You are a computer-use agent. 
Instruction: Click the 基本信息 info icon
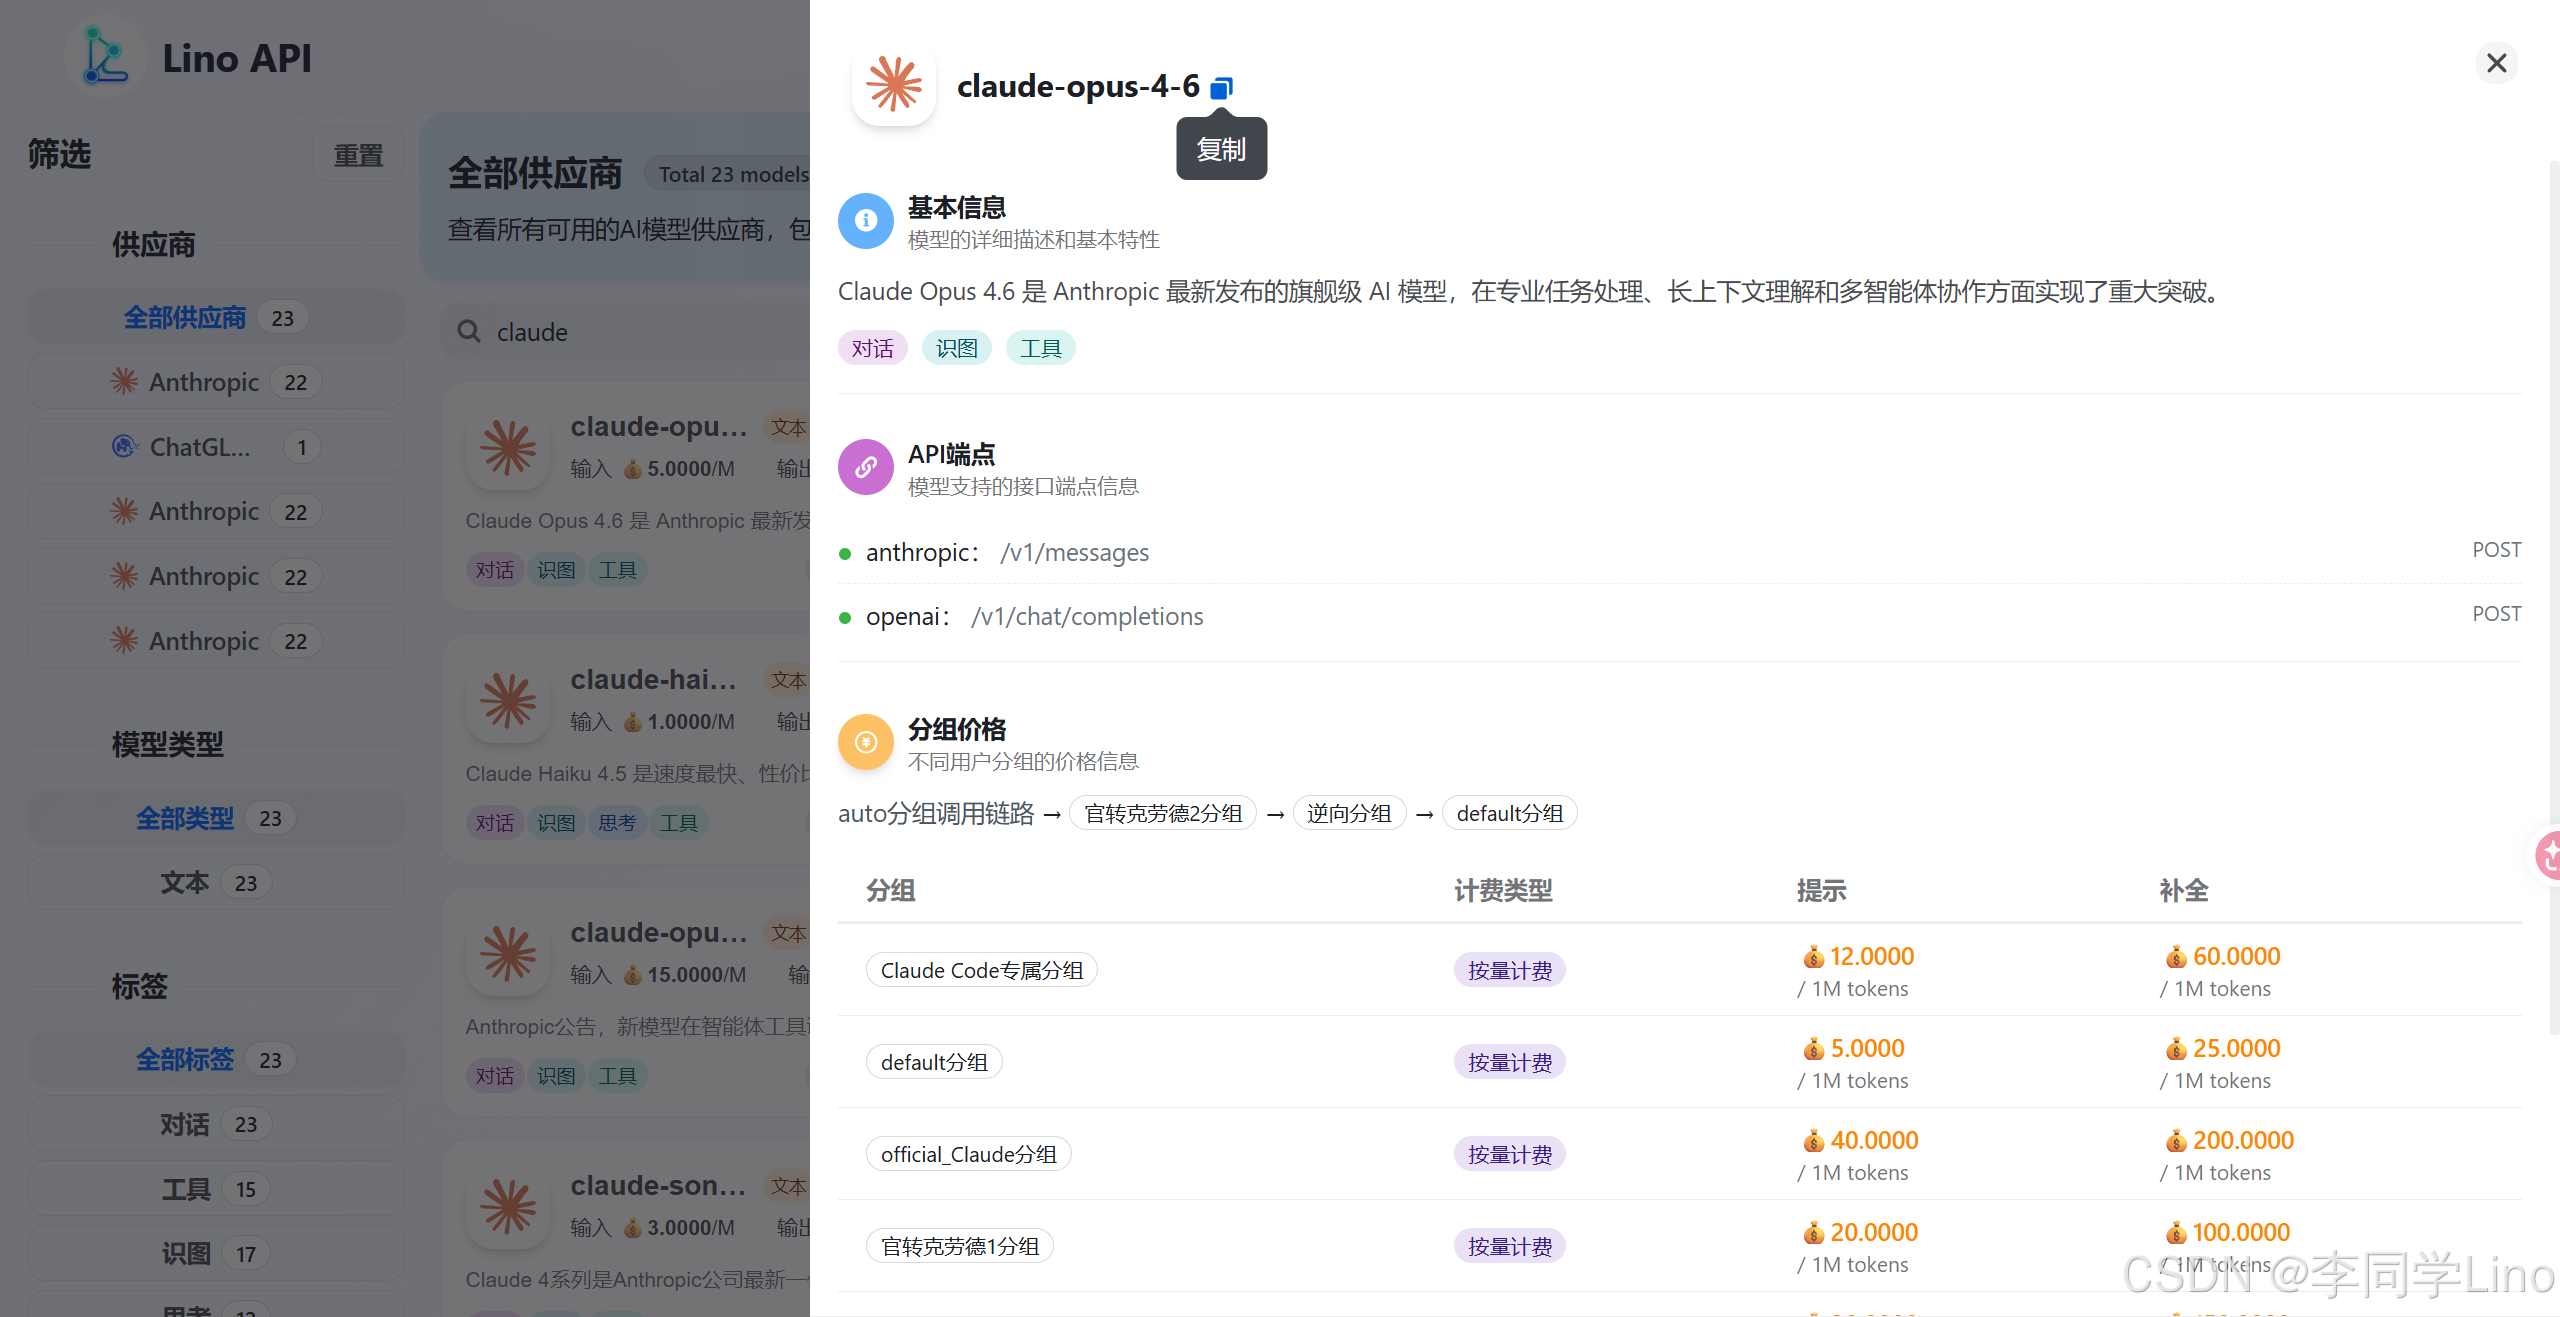[x=865, y=221]
